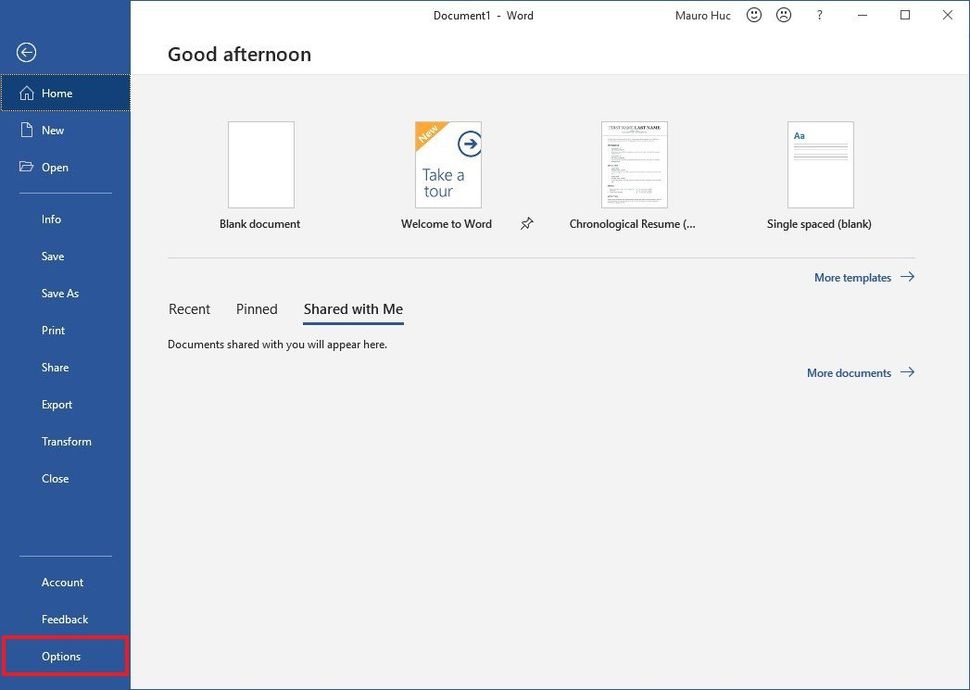Viewport: 970px width, 690px height.
Task: Select the Open file option
Action: pos(55,167)
